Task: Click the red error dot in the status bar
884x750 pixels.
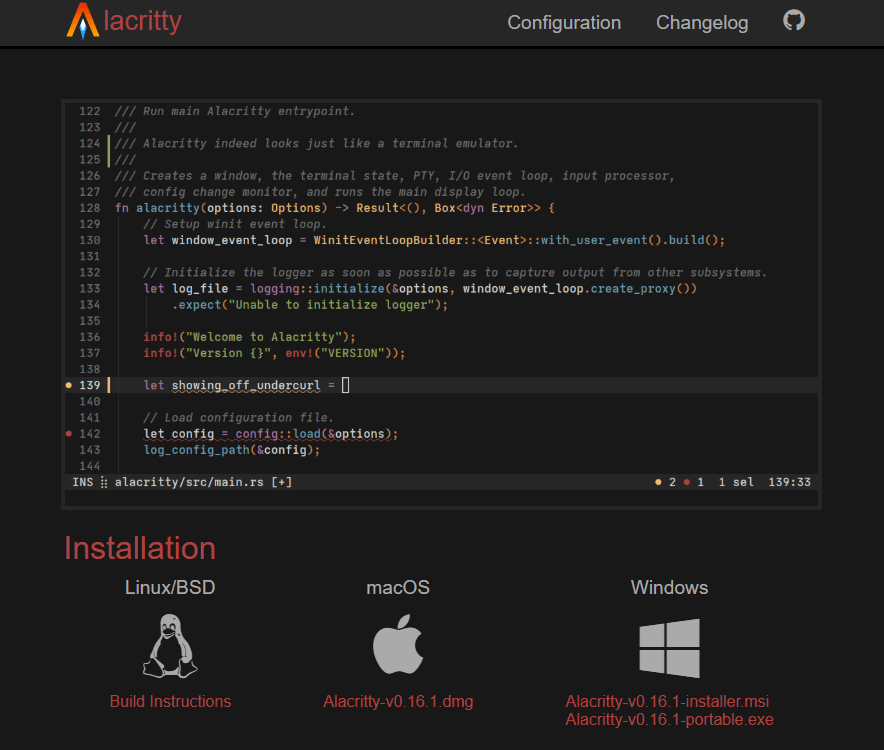Action: [x=687, y=481]
